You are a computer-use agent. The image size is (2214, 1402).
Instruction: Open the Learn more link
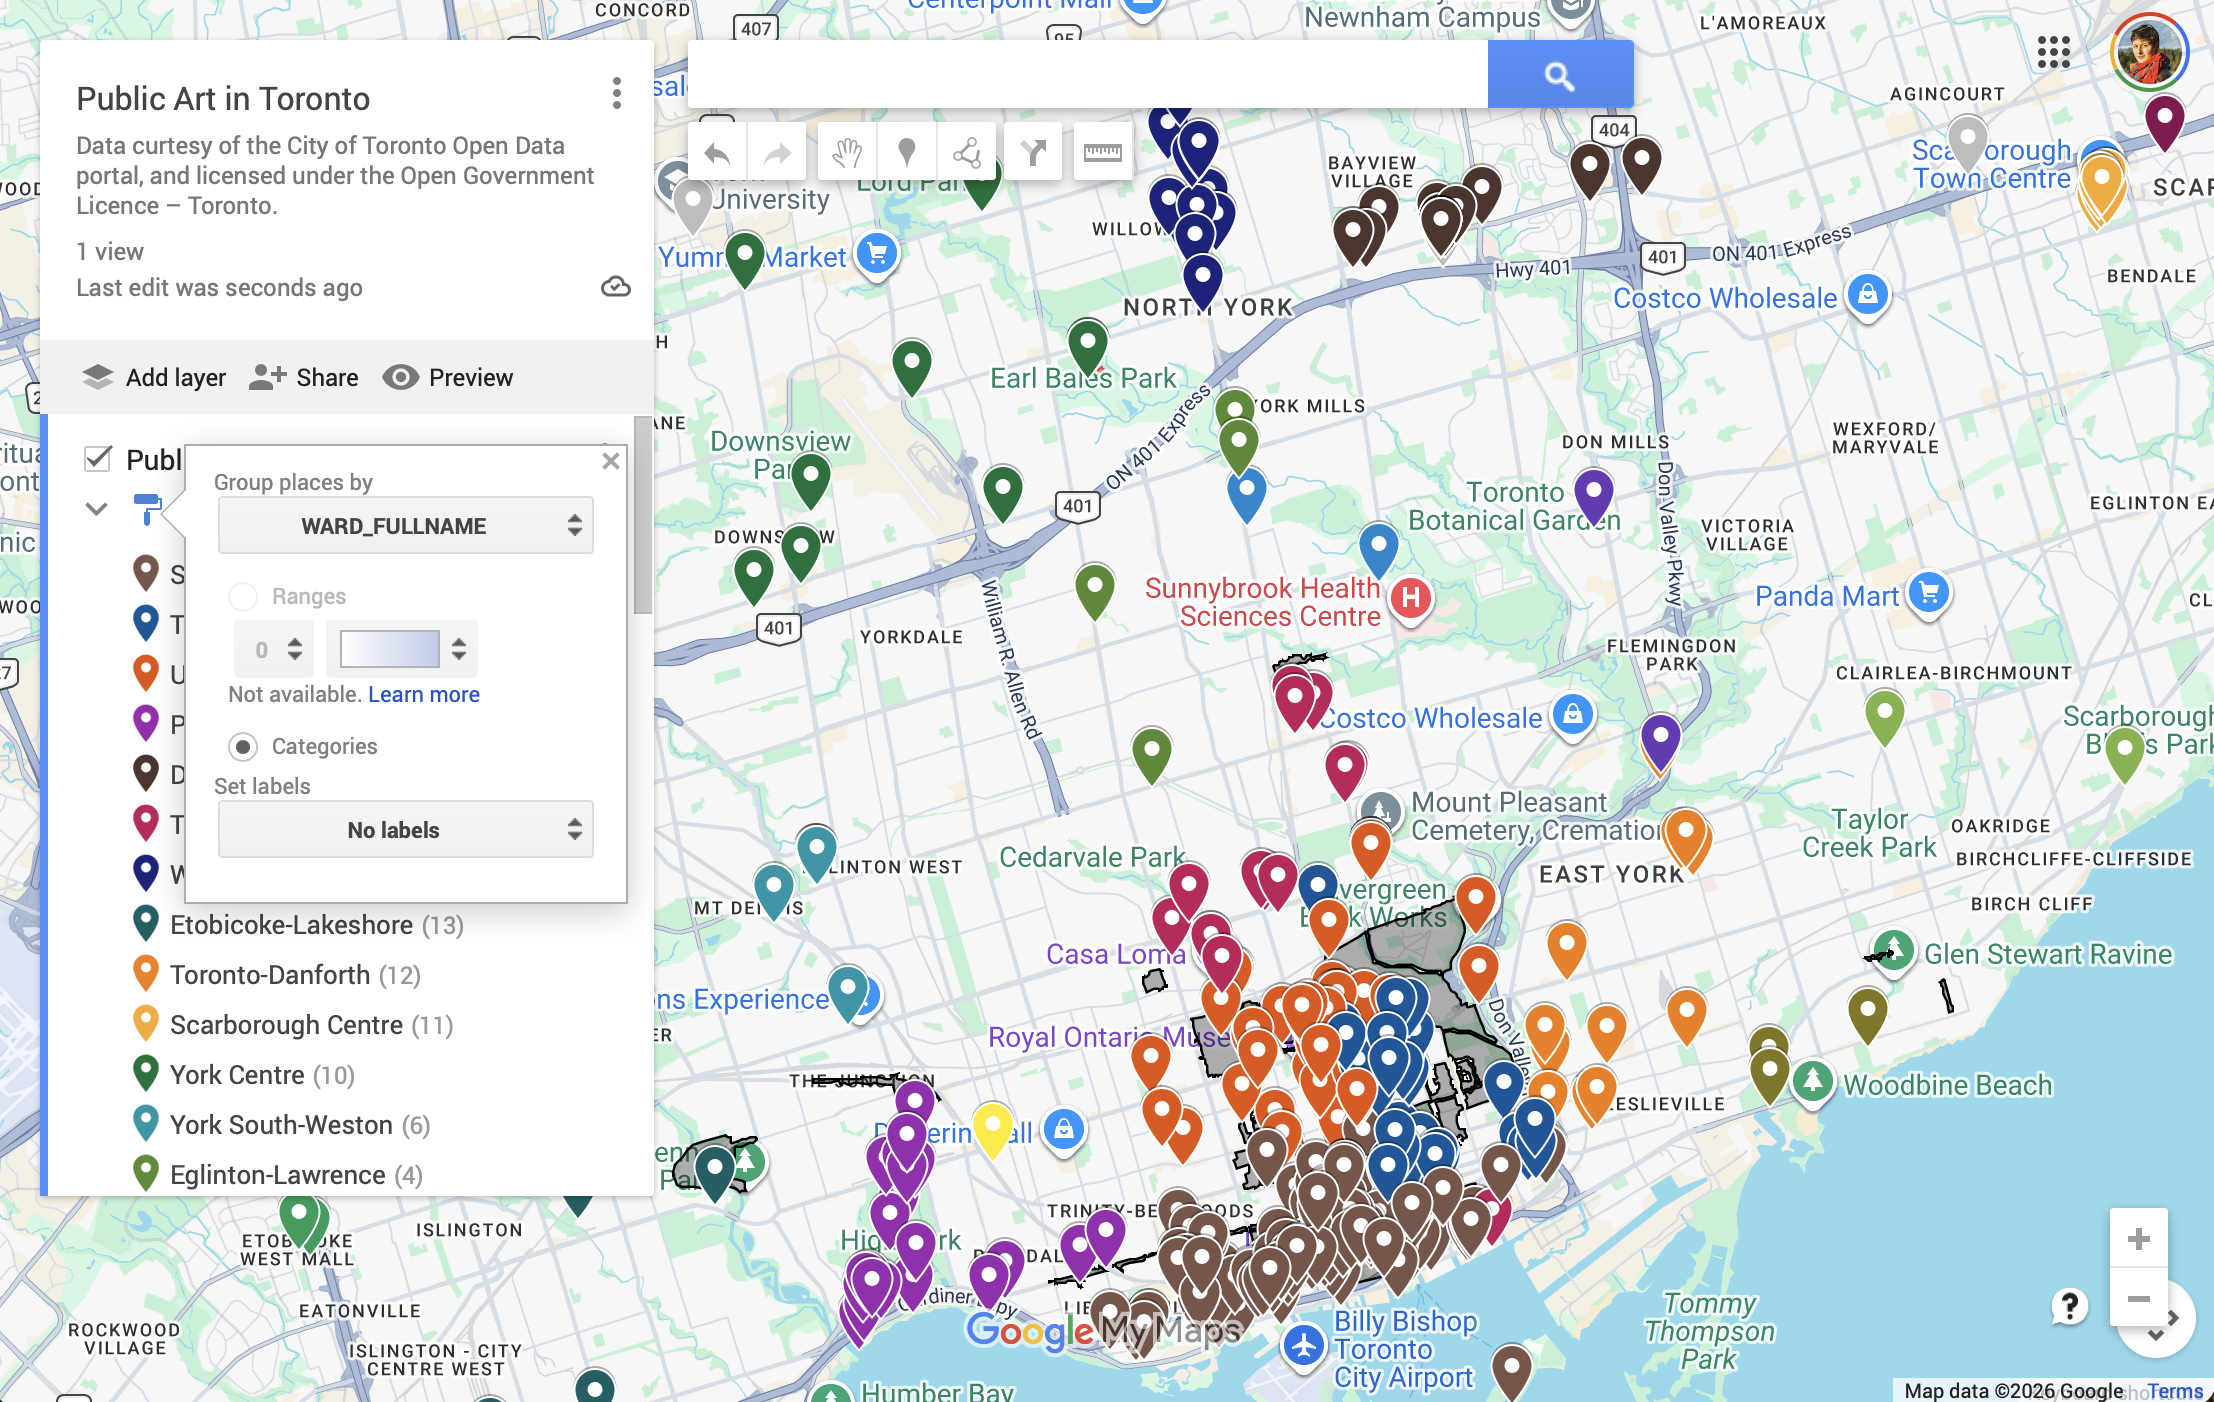[423, 694]
